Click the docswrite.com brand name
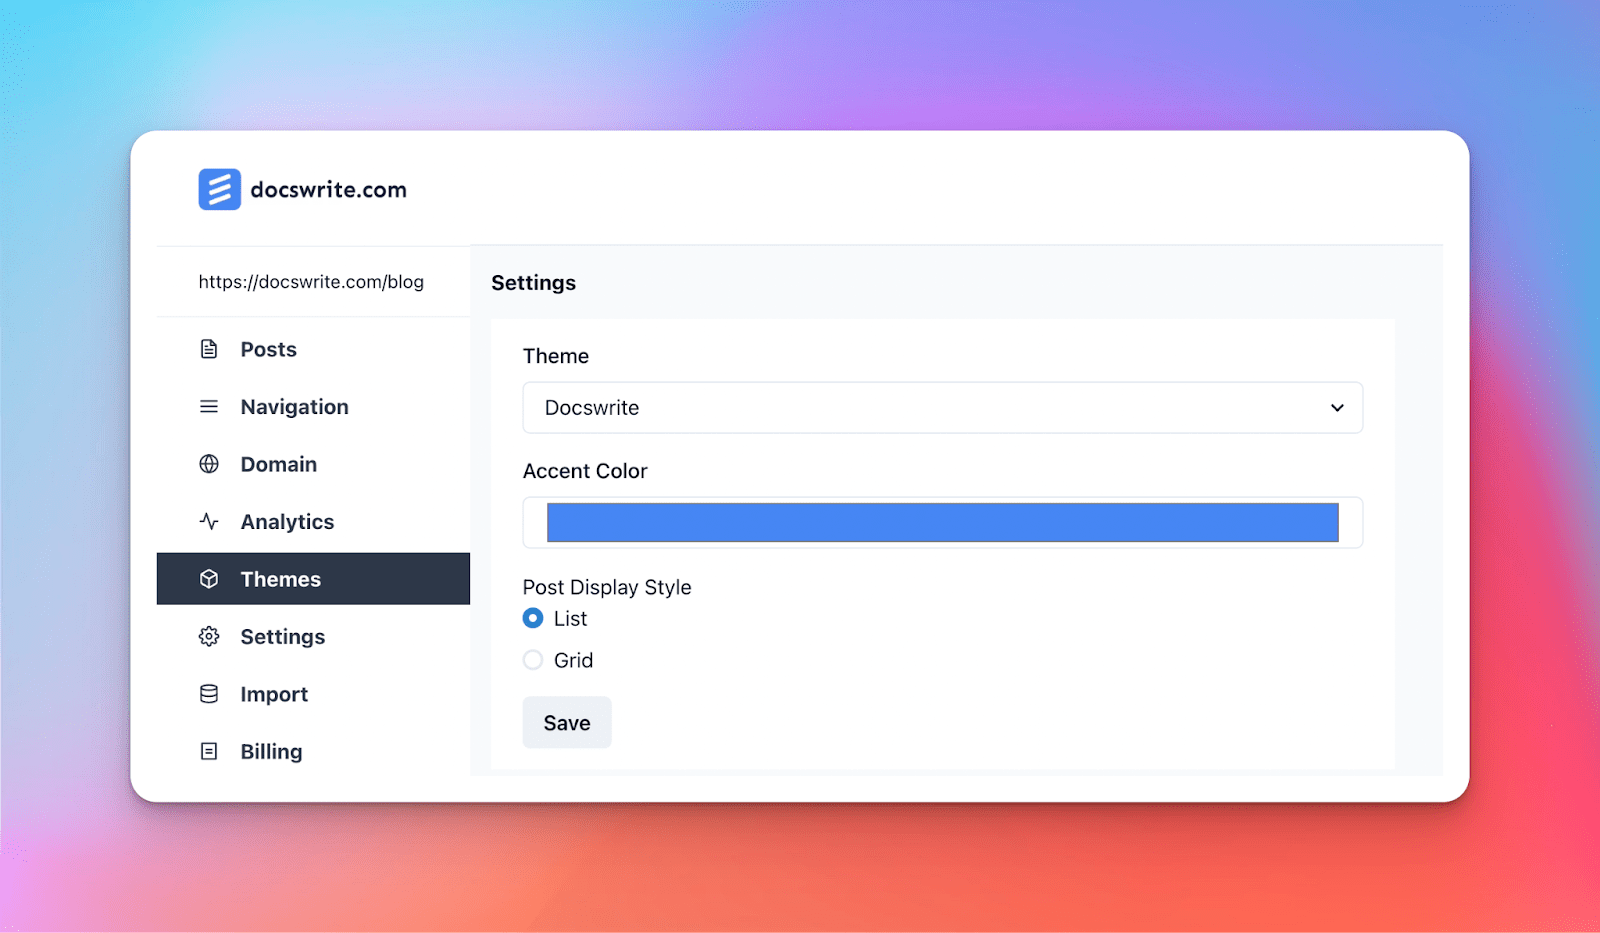 point(328,190)
